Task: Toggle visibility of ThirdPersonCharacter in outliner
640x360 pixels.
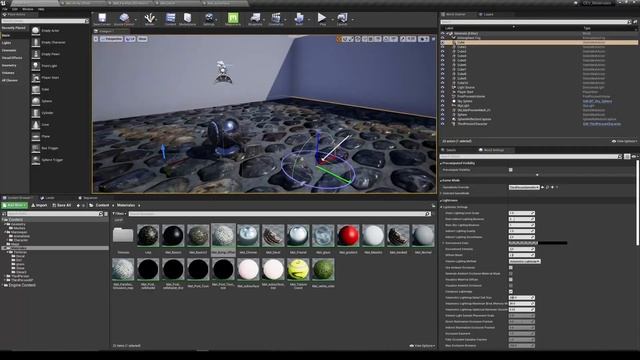Action: click(442, 124)
